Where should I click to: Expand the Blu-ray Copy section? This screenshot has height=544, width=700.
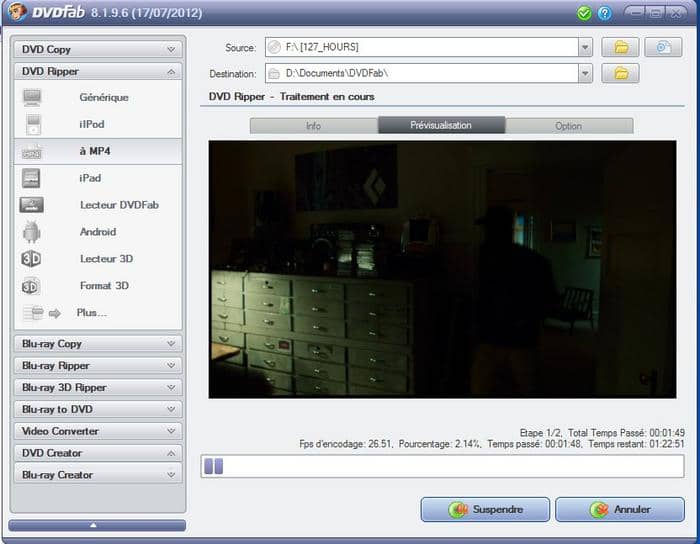coord(98,344)
